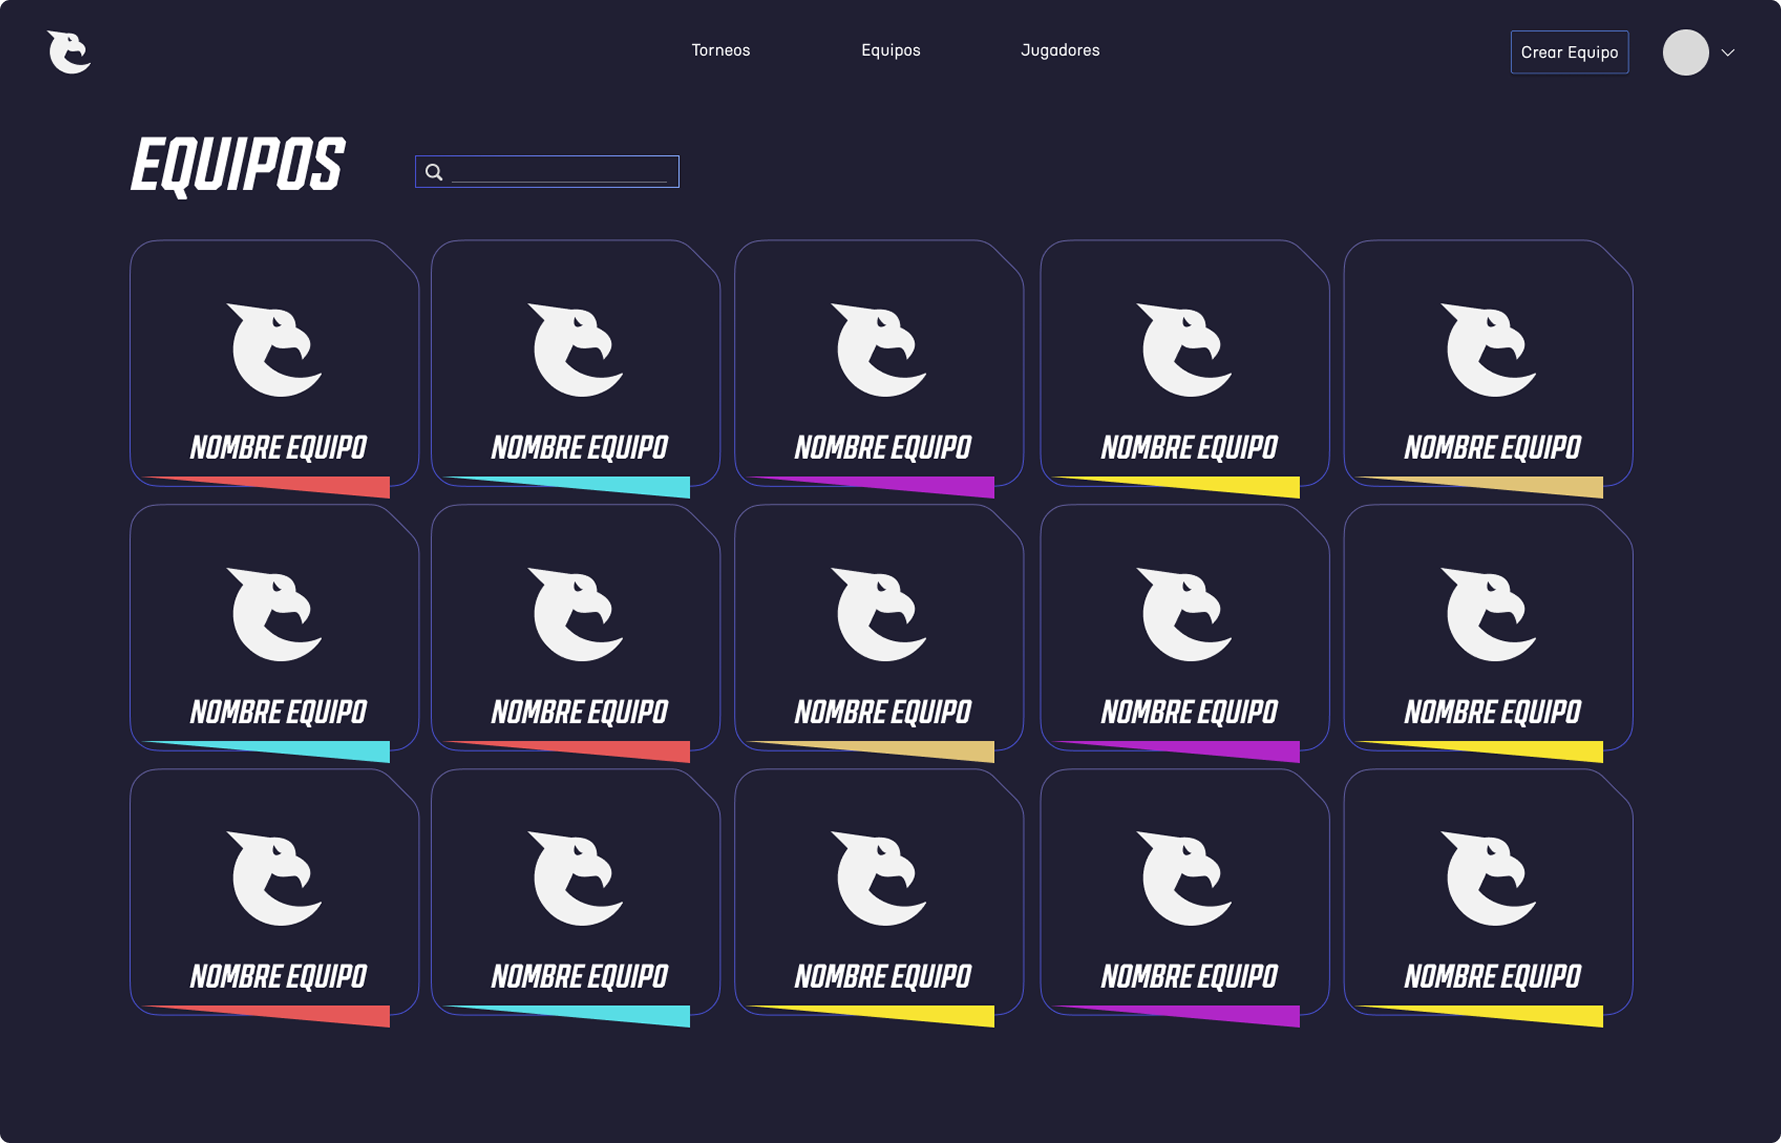
Task: Select eagle icon of first-row red team
Action: click(275, 349)
